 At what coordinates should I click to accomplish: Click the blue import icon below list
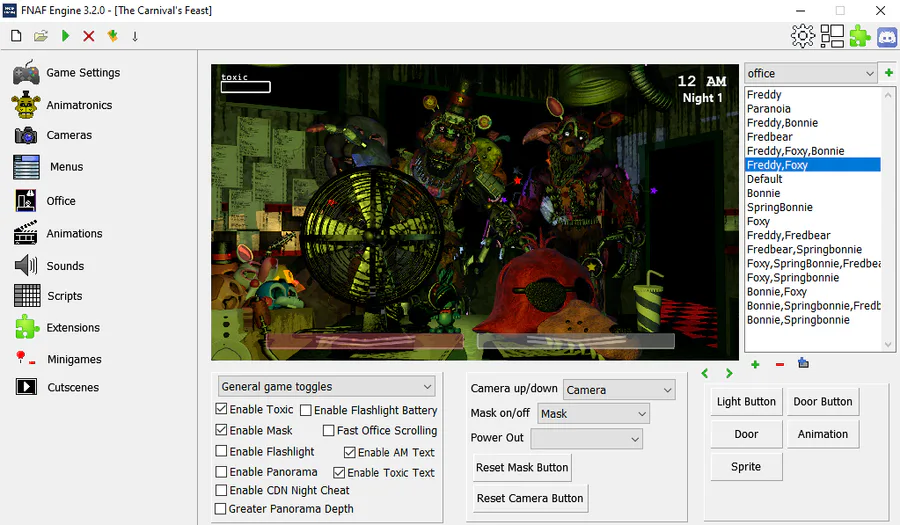803,363
